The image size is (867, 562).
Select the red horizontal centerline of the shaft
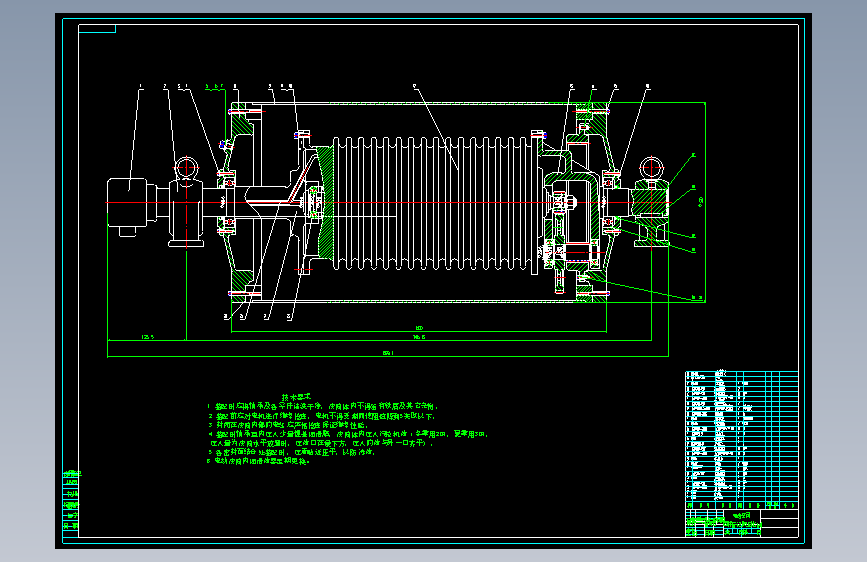pyautogui.click(x=387, y=203)
